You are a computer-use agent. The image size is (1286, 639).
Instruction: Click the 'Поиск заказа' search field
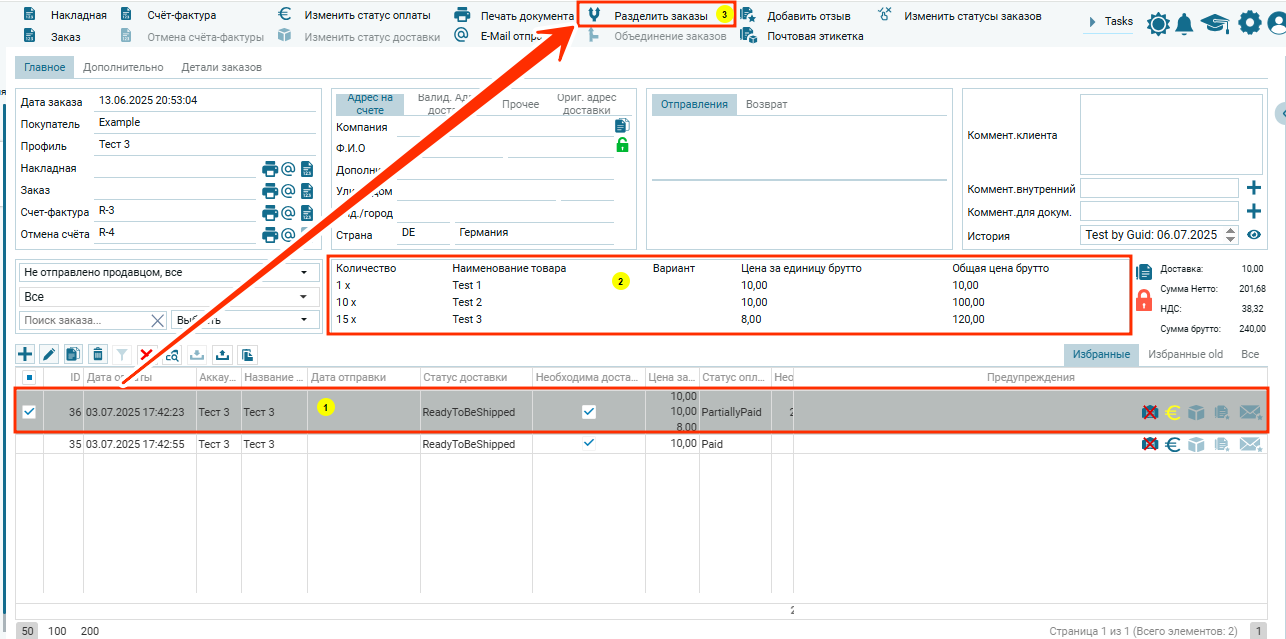point(84,320)
